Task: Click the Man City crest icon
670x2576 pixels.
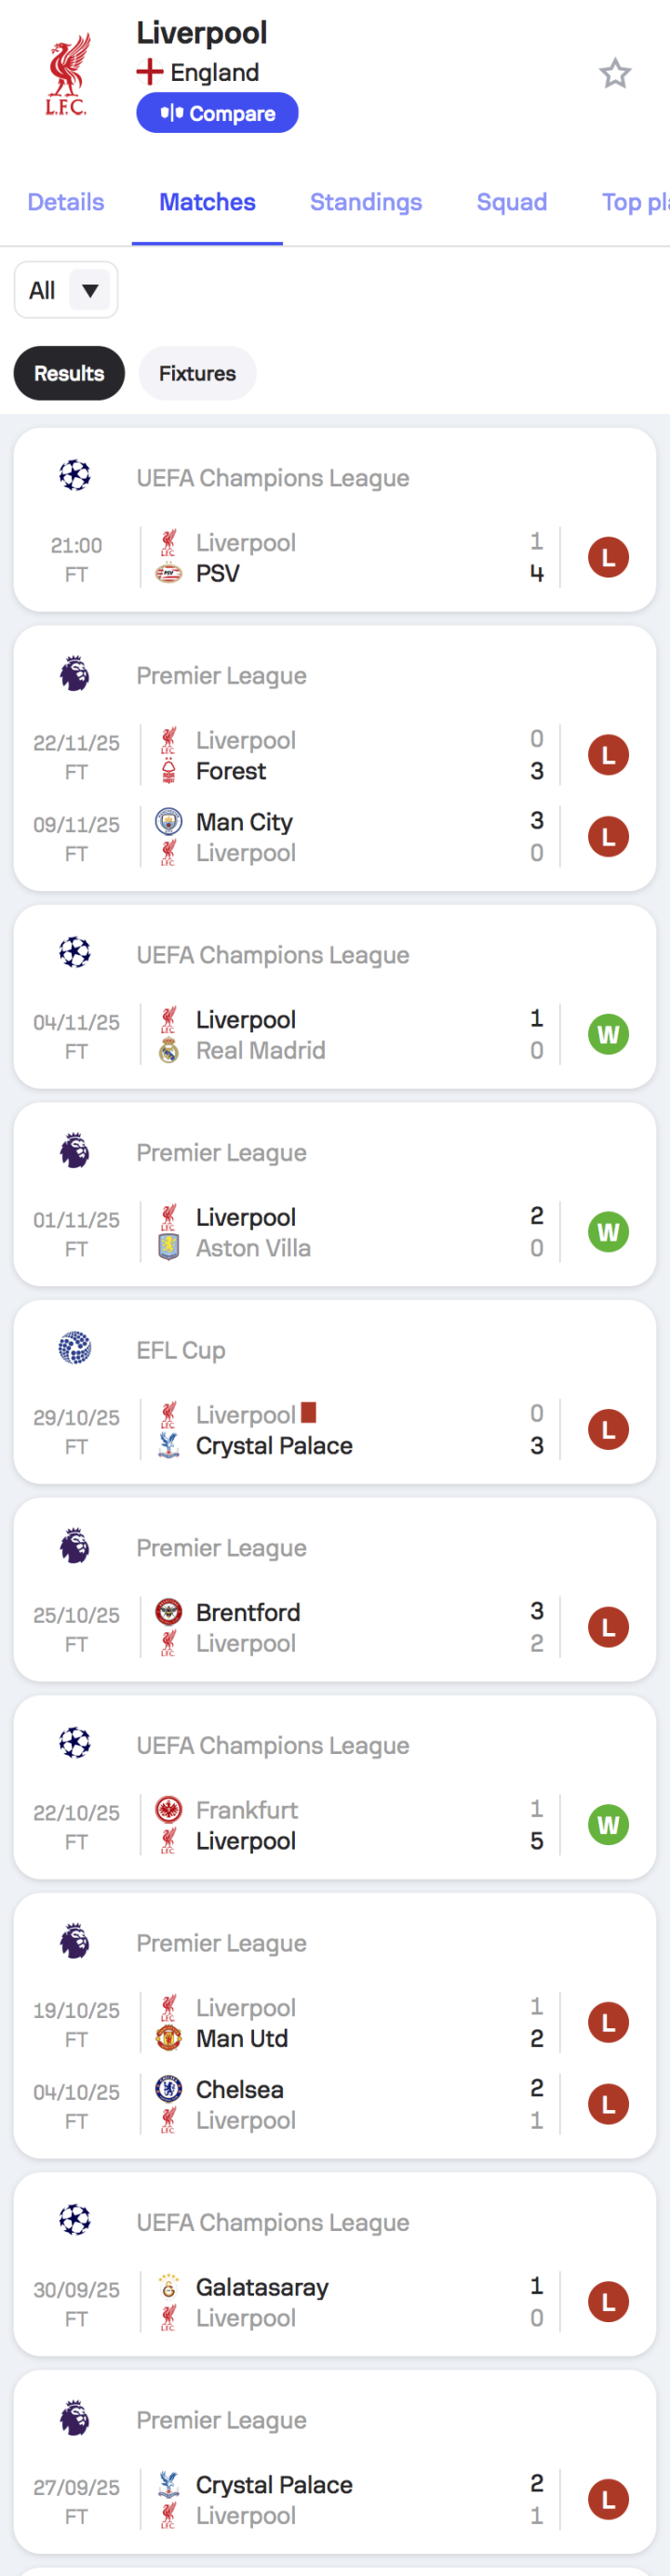Action: (169, 822)
